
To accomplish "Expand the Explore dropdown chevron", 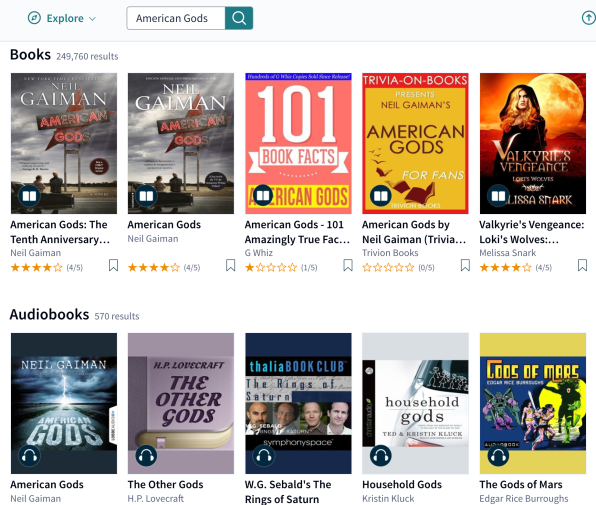I will click(92, 19).
